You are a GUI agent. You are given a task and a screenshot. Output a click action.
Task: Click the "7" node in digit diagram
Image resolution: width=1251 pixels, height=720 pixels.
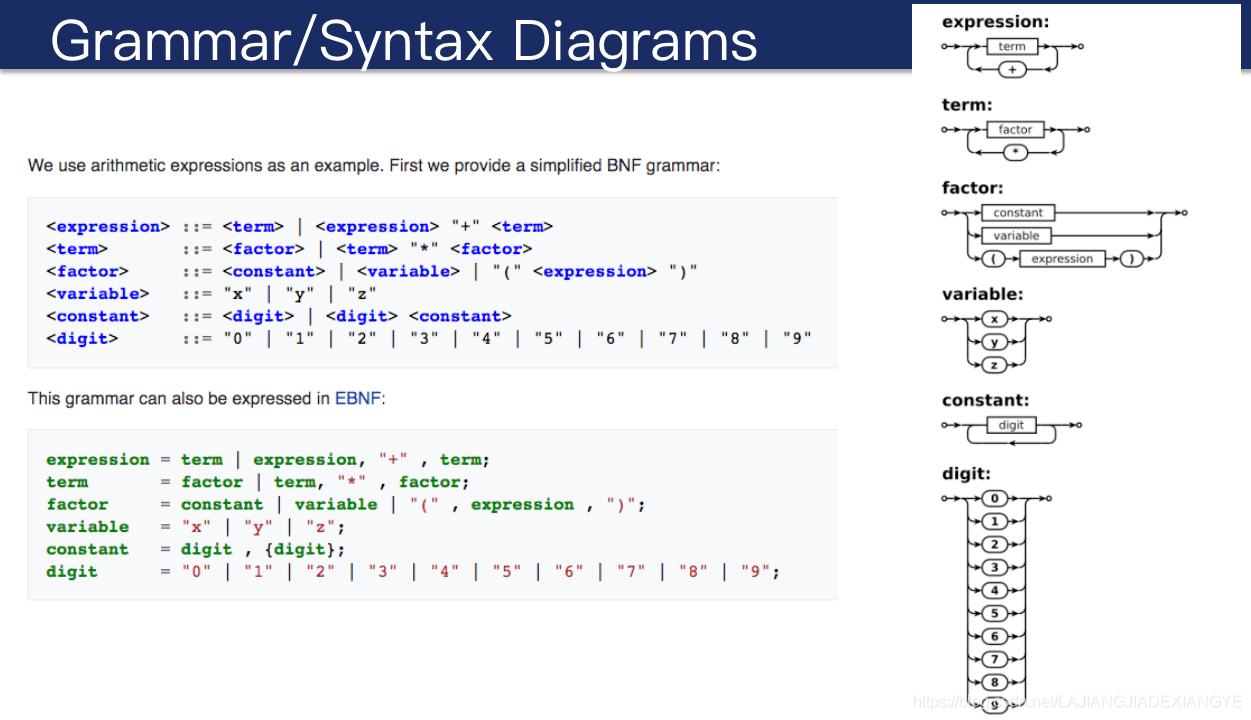click(994, 659)
